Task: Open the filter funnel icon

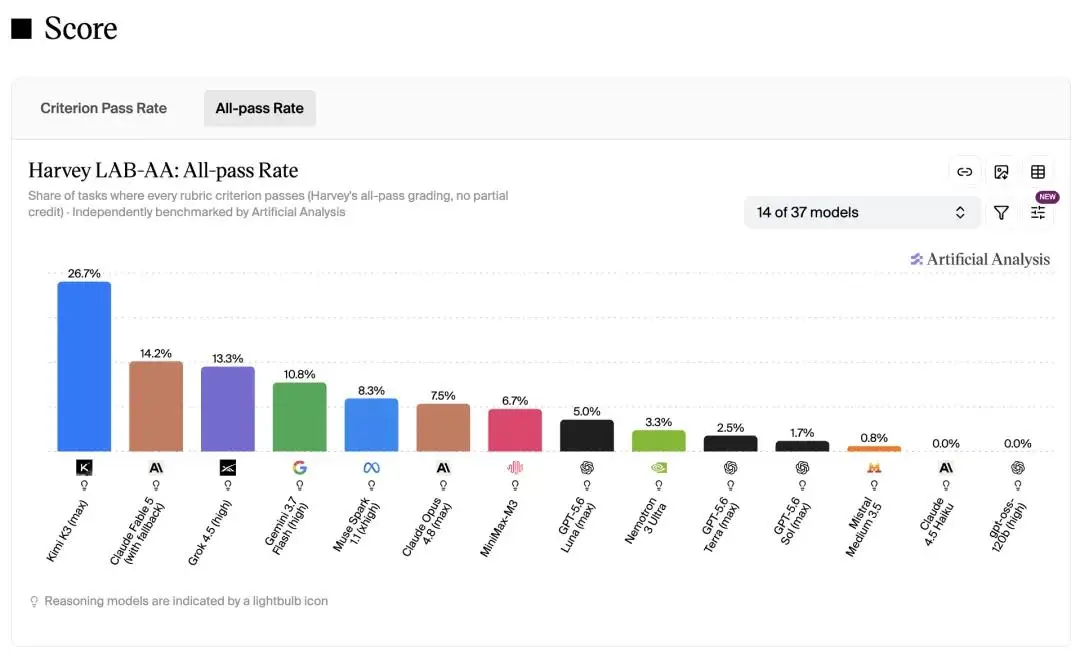Action: click(1001, 213)
